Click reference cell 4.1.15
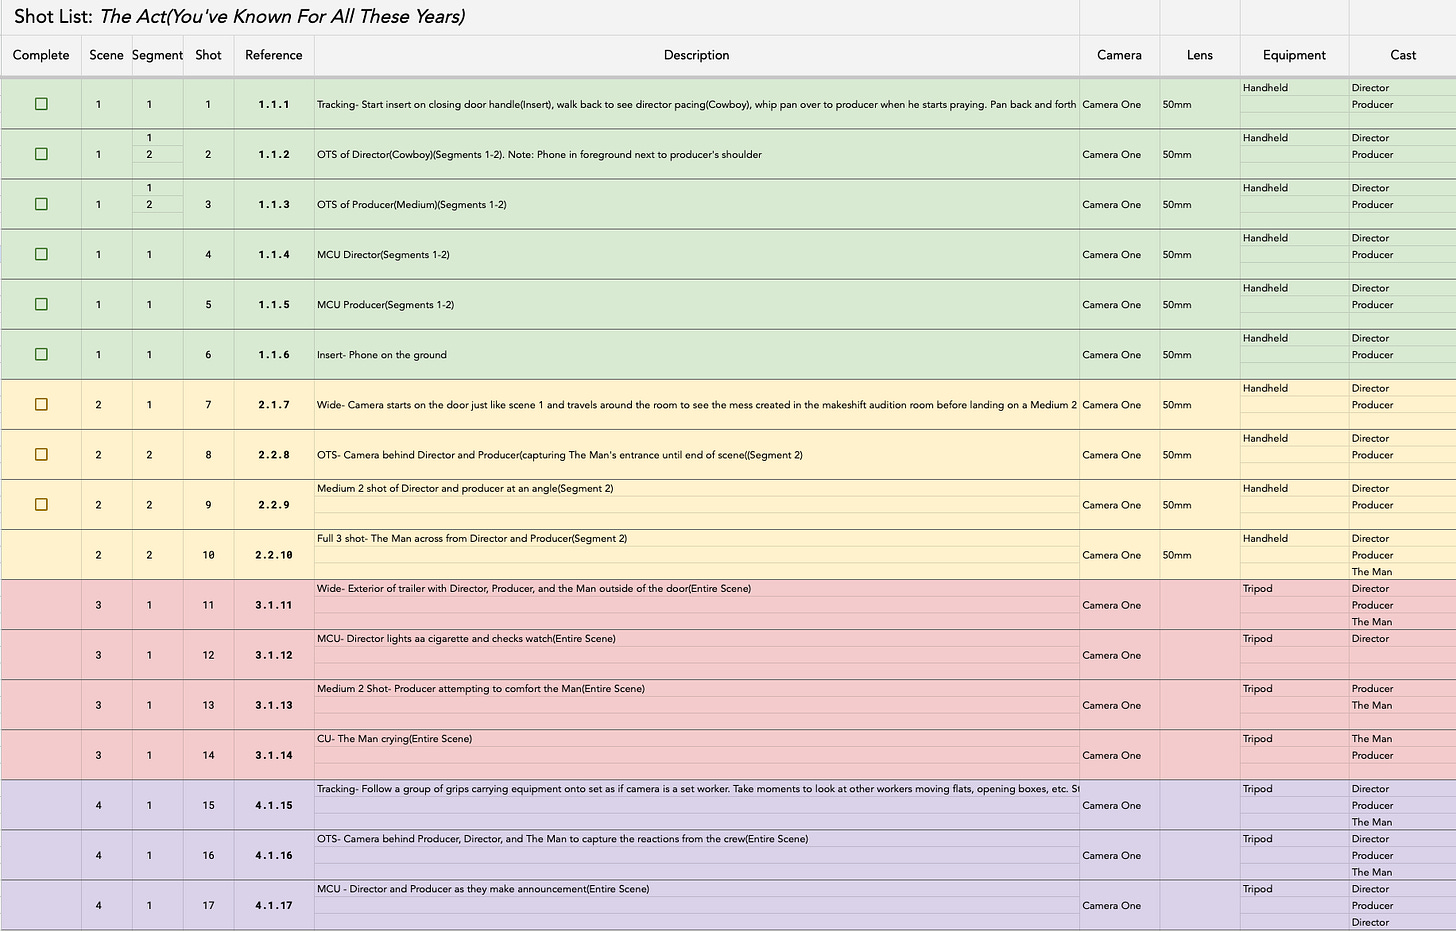 click(274, 804)
